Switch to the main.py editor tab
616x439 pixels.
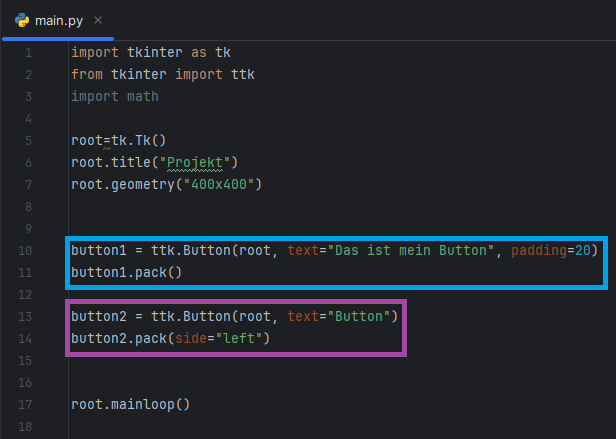pyautogui.click(x=59, y=20)
